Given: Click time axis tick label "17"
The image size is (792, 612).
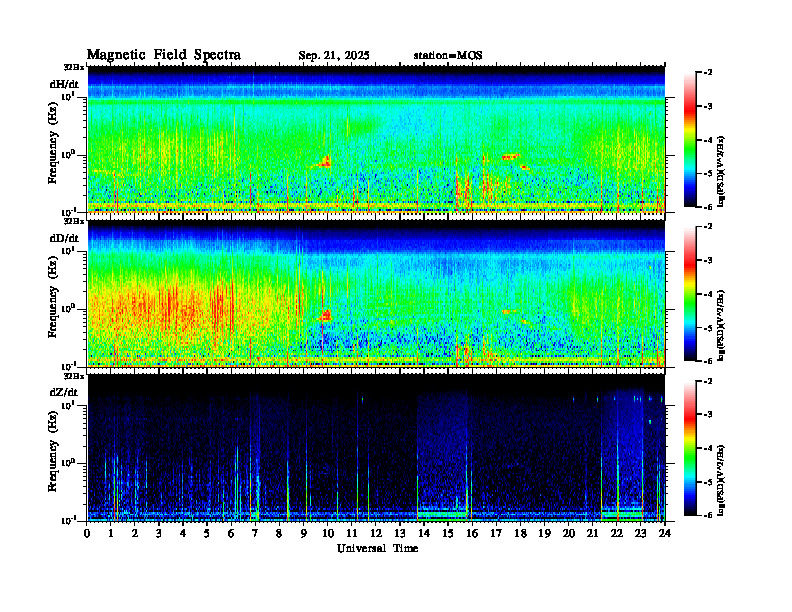Looking at the screenshot, I should pyautogui.click(x=496, y=533).
